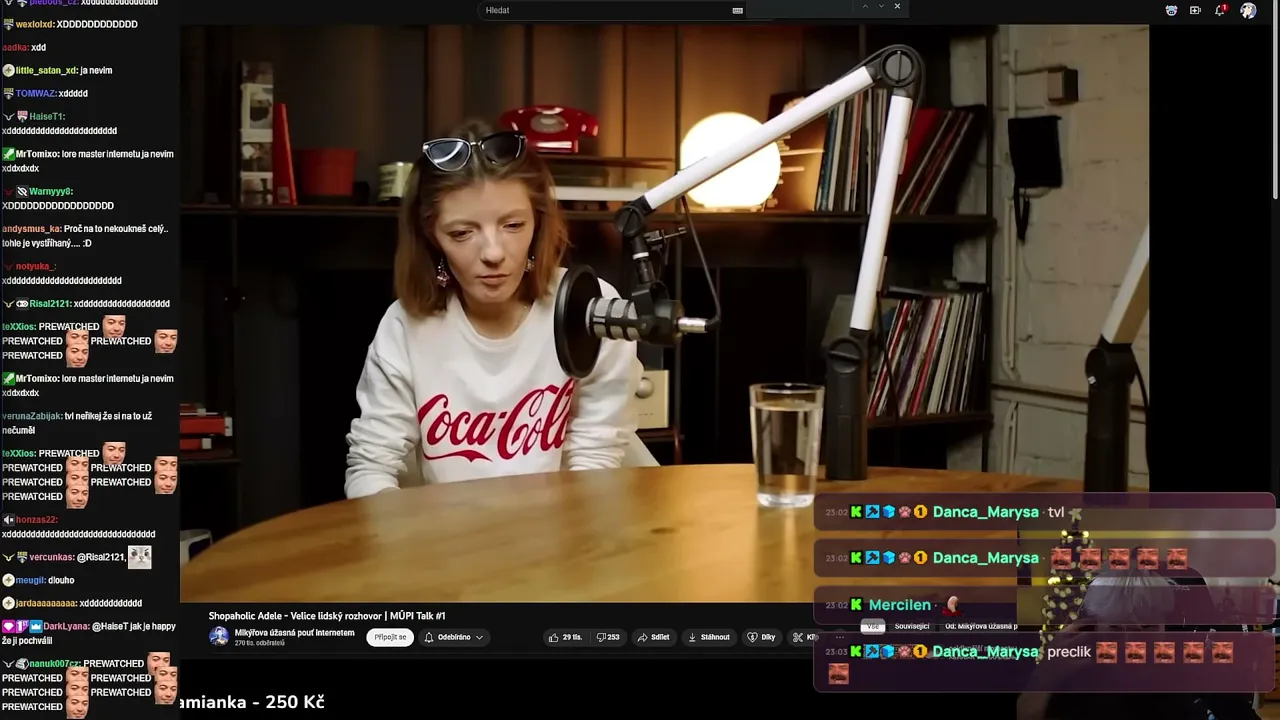Click the Připojit se join button
The height and width of the screenshot is (720, 1280).
tap(390, 637)
